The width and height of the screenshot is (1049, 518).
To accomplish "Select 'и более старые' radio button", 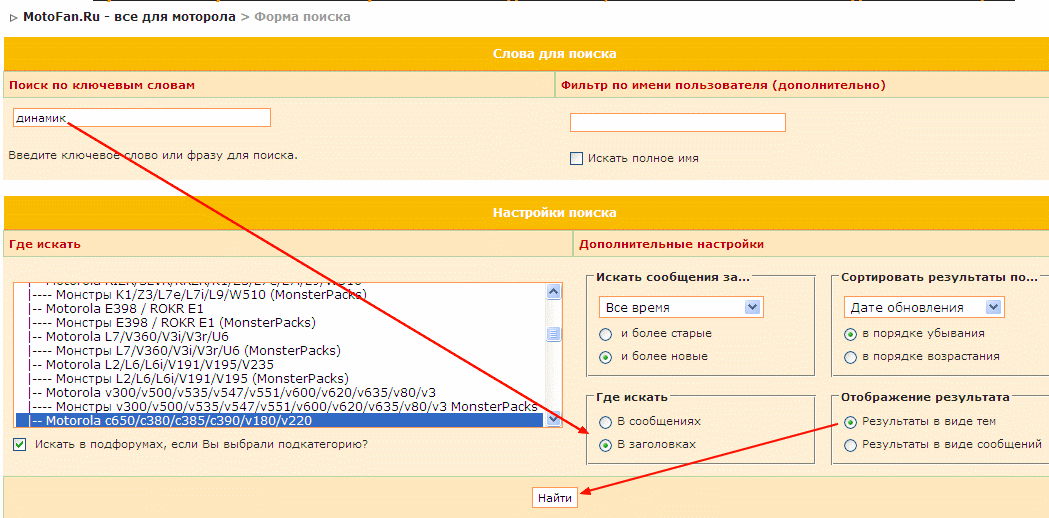I will (605, 334).
